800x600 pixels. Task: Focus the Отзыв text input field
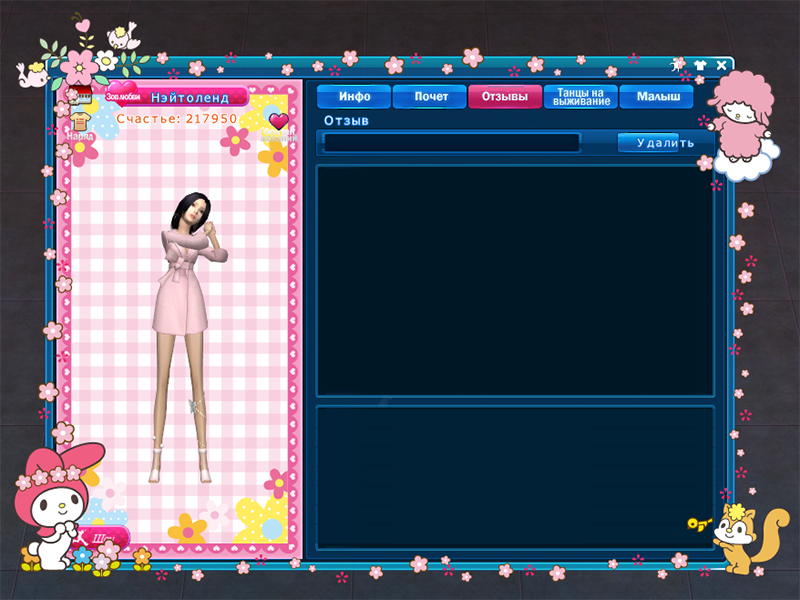point(452,143)
